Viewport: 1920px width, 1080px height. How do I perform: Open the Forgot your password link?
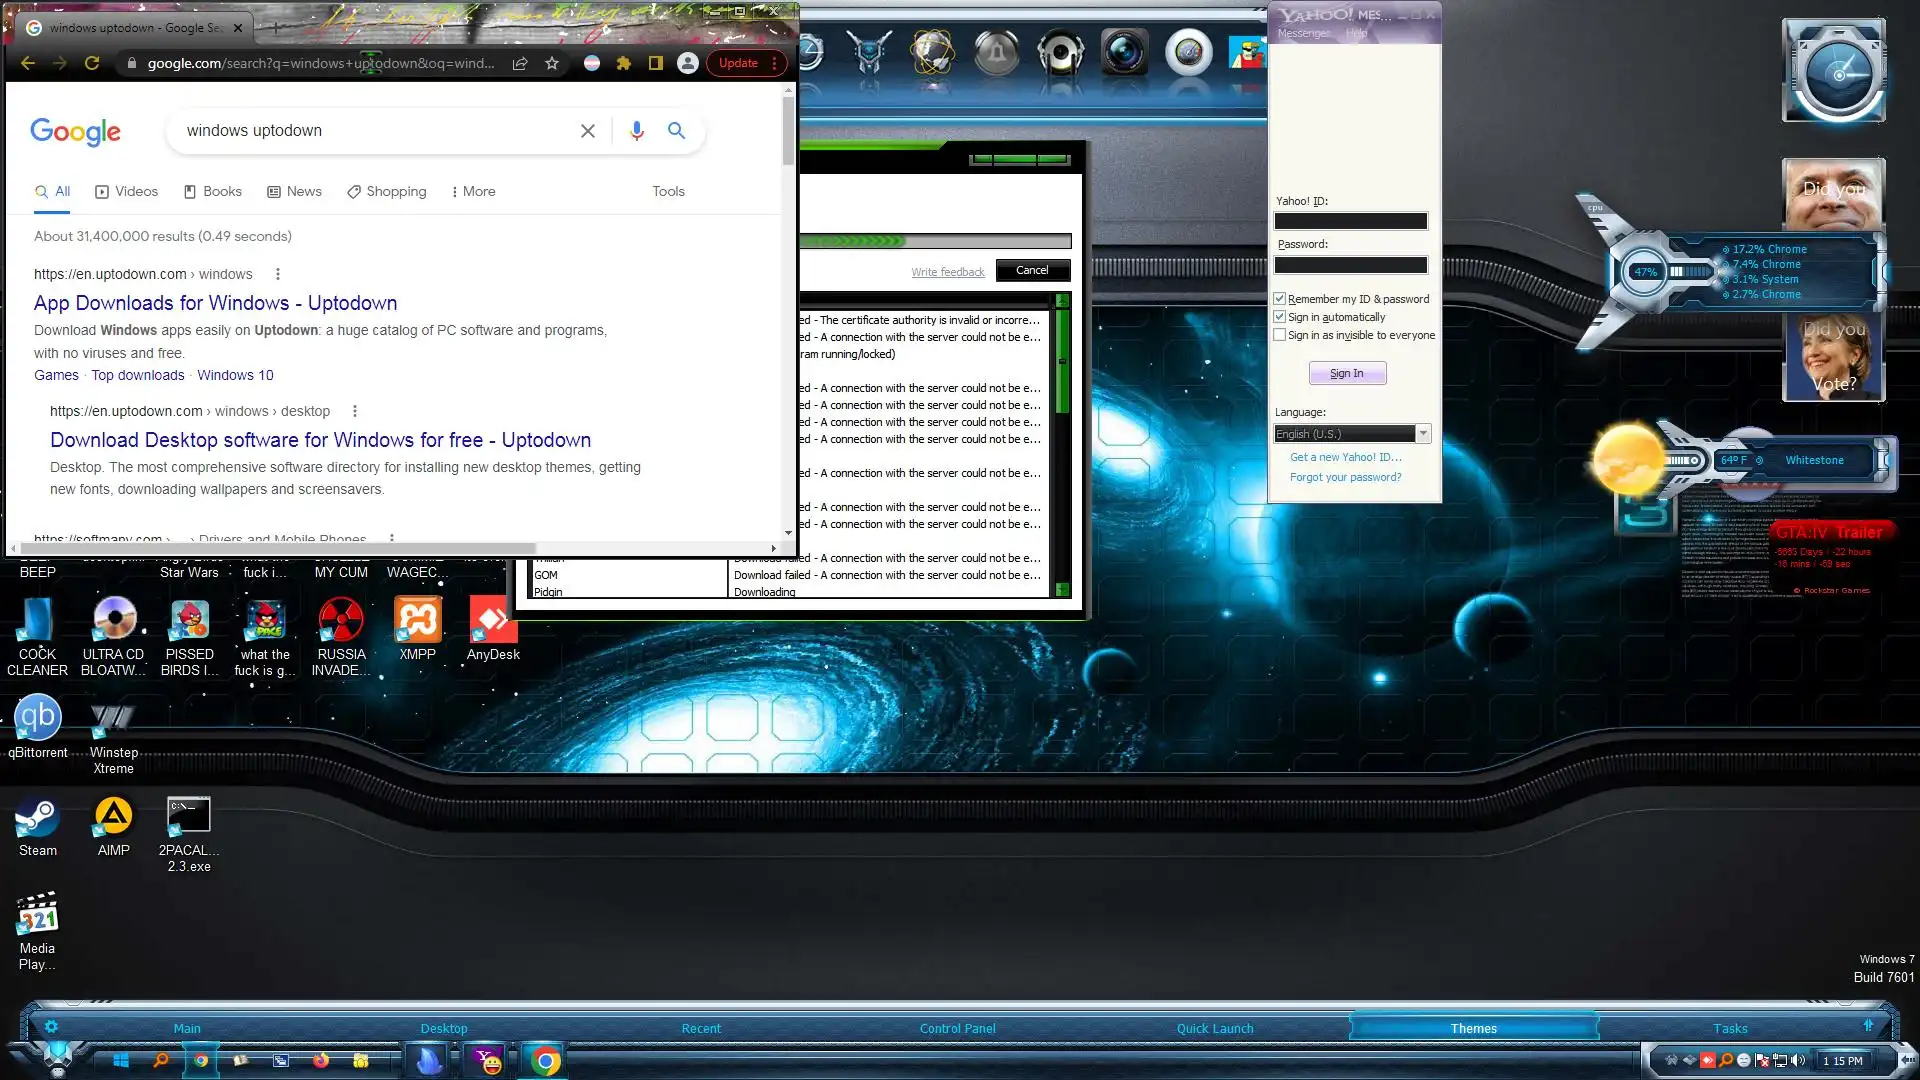click(x=1345, y=477)
